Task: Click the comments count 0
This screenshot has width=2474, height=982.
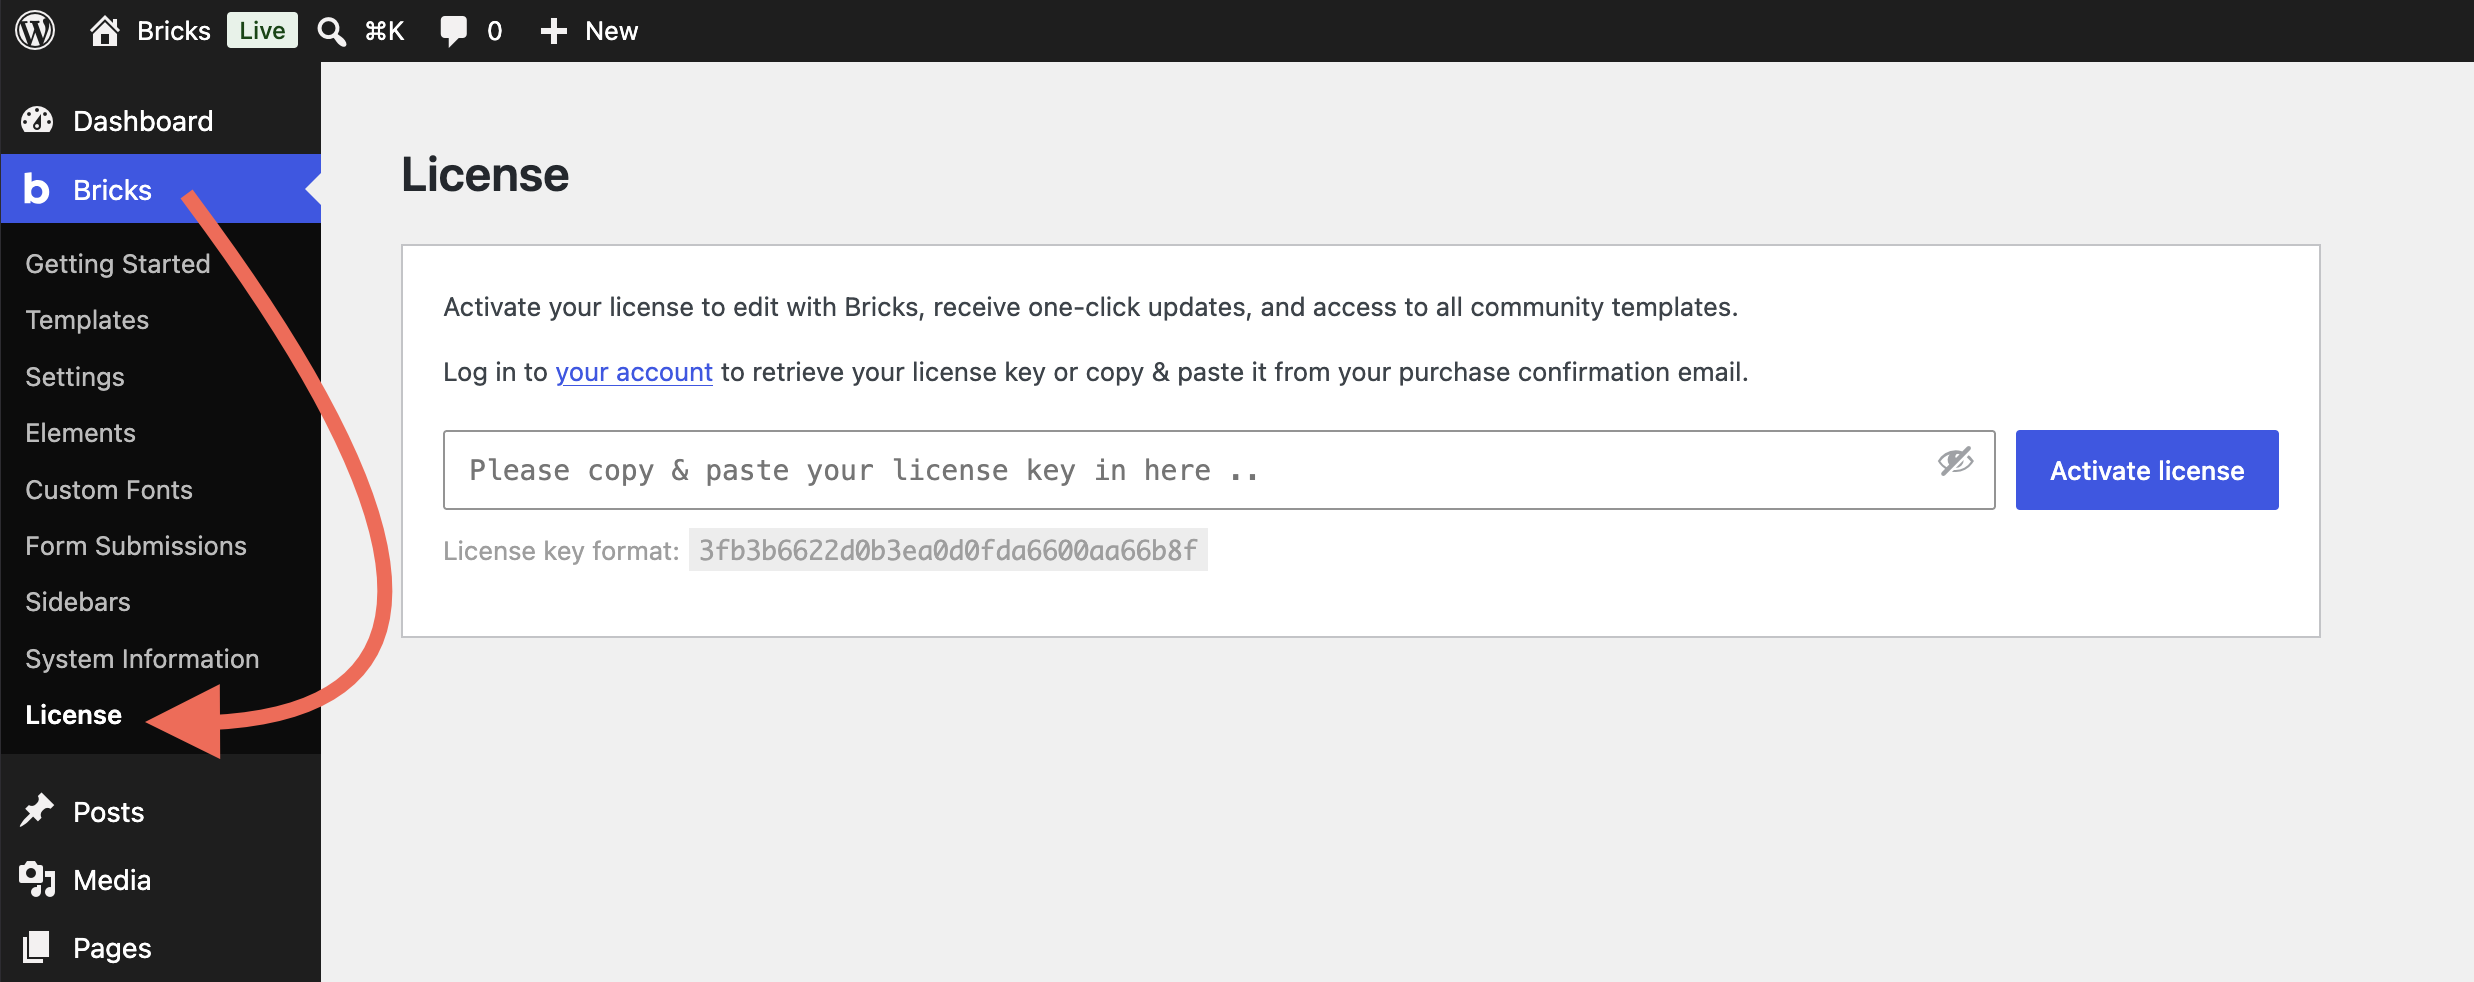Action: [x=494, y=31]
